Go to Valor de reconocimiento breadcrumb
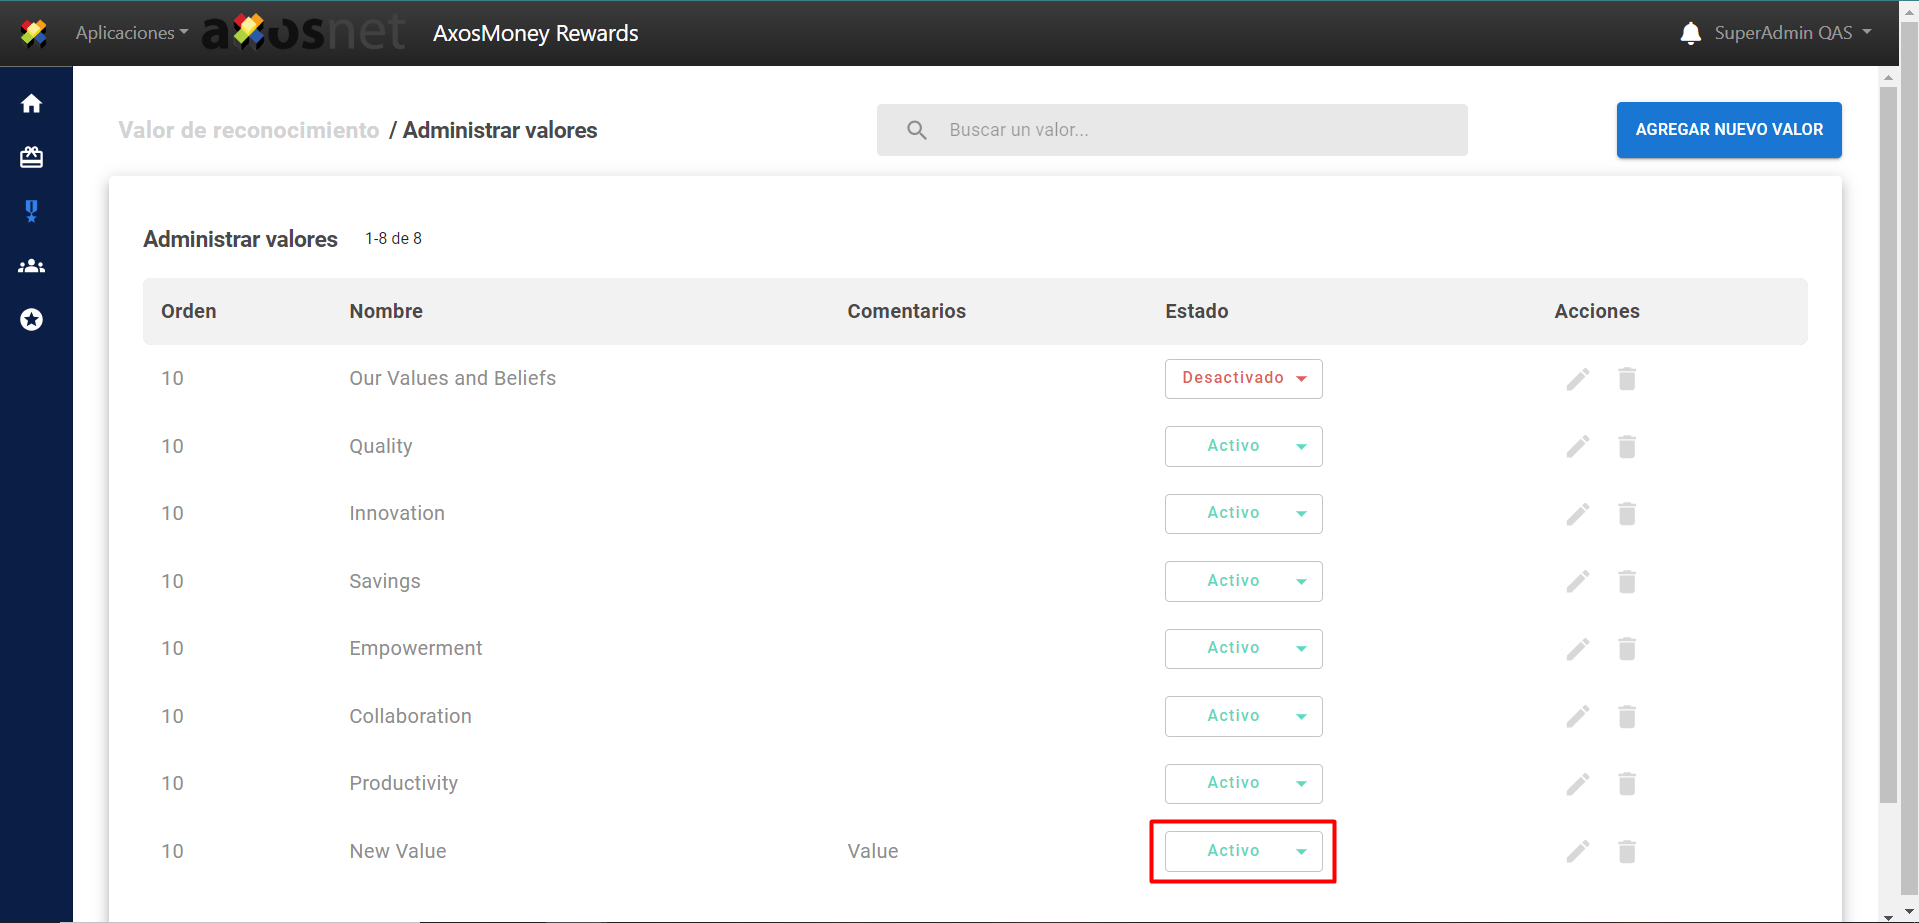This screenshot has width=1919, height=923. pos(248,131)
